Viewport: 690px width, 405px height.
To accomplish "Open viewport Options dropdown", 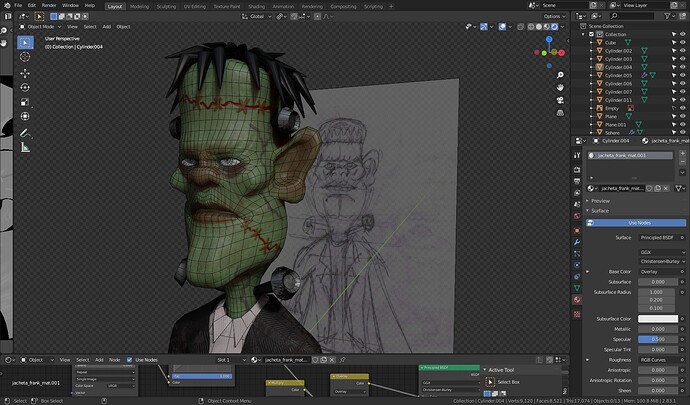I will [554, 17].
